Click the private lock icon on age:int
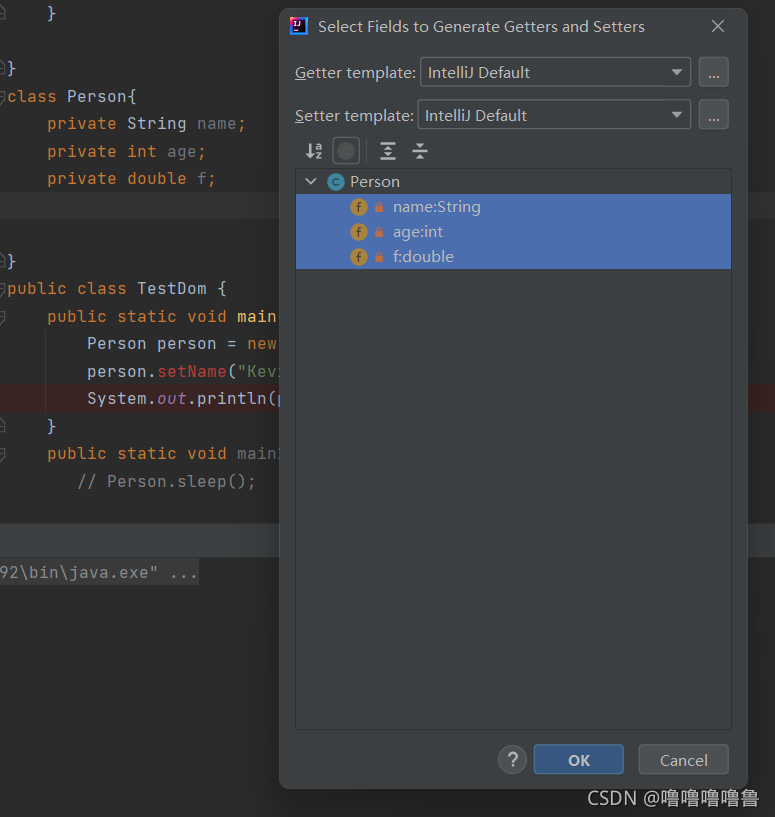 pos(379,232)
